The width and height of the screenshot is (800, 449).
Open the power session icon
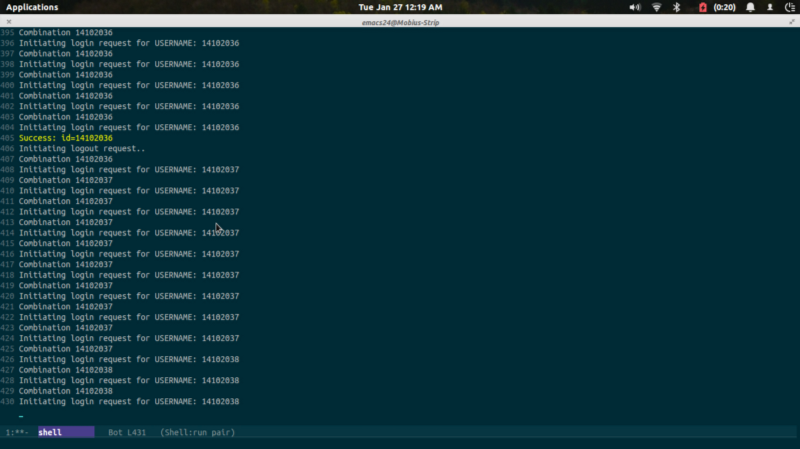[x=790, y=7]
